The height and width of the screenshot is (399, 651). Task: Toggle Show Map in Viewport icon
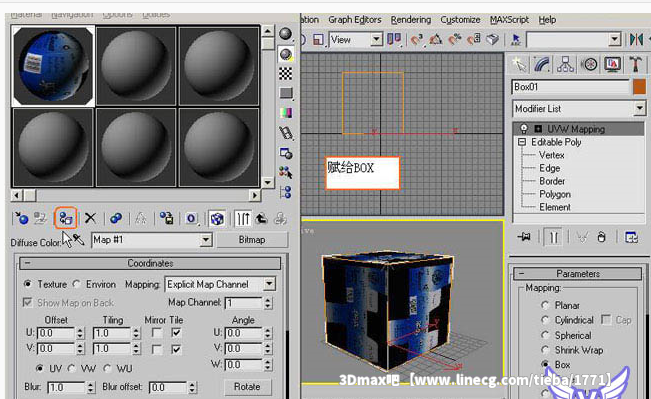(x=217, y=218)
